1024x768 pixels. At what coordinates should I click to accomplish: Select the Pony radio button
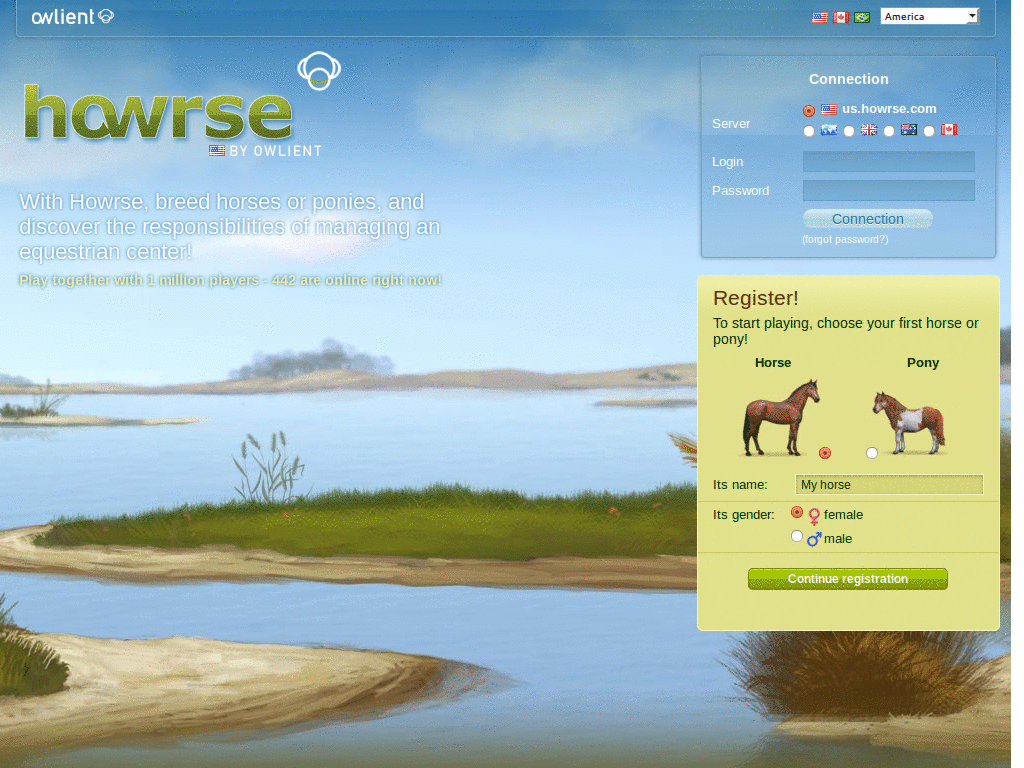[872, 453]
